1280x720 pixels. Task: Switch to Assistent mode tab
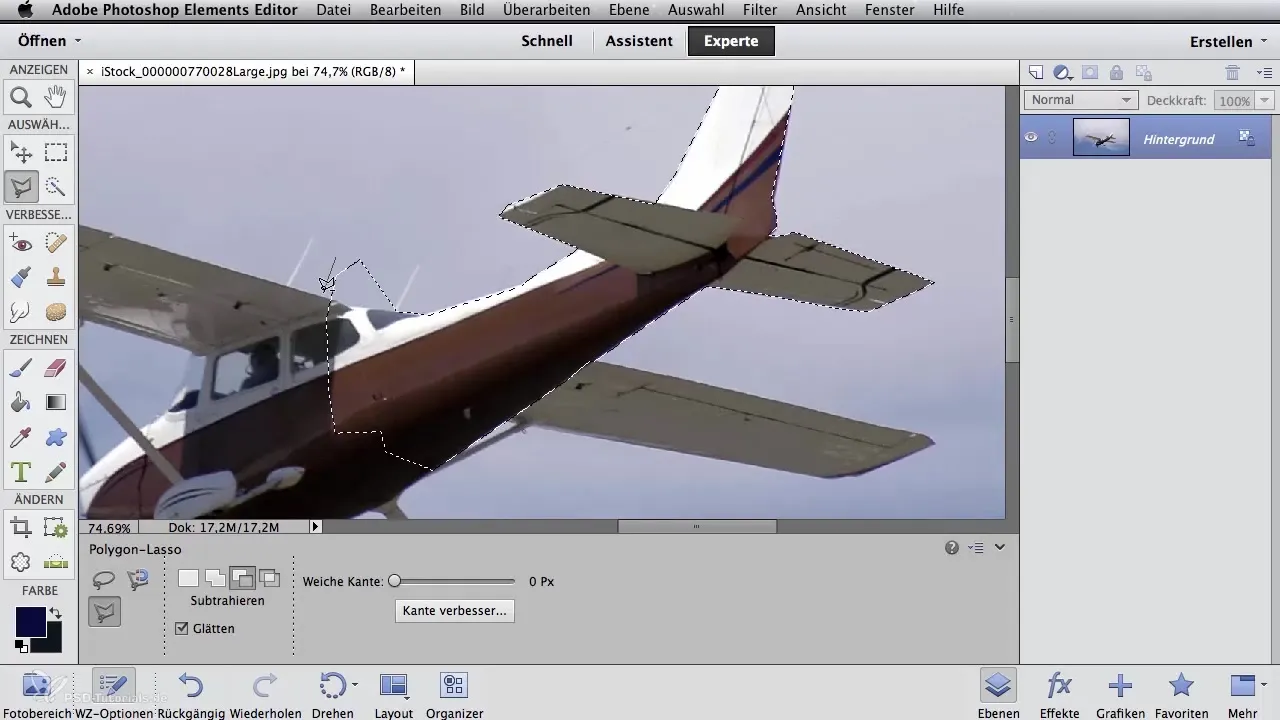pyautogui.click(x=639, y=41)
